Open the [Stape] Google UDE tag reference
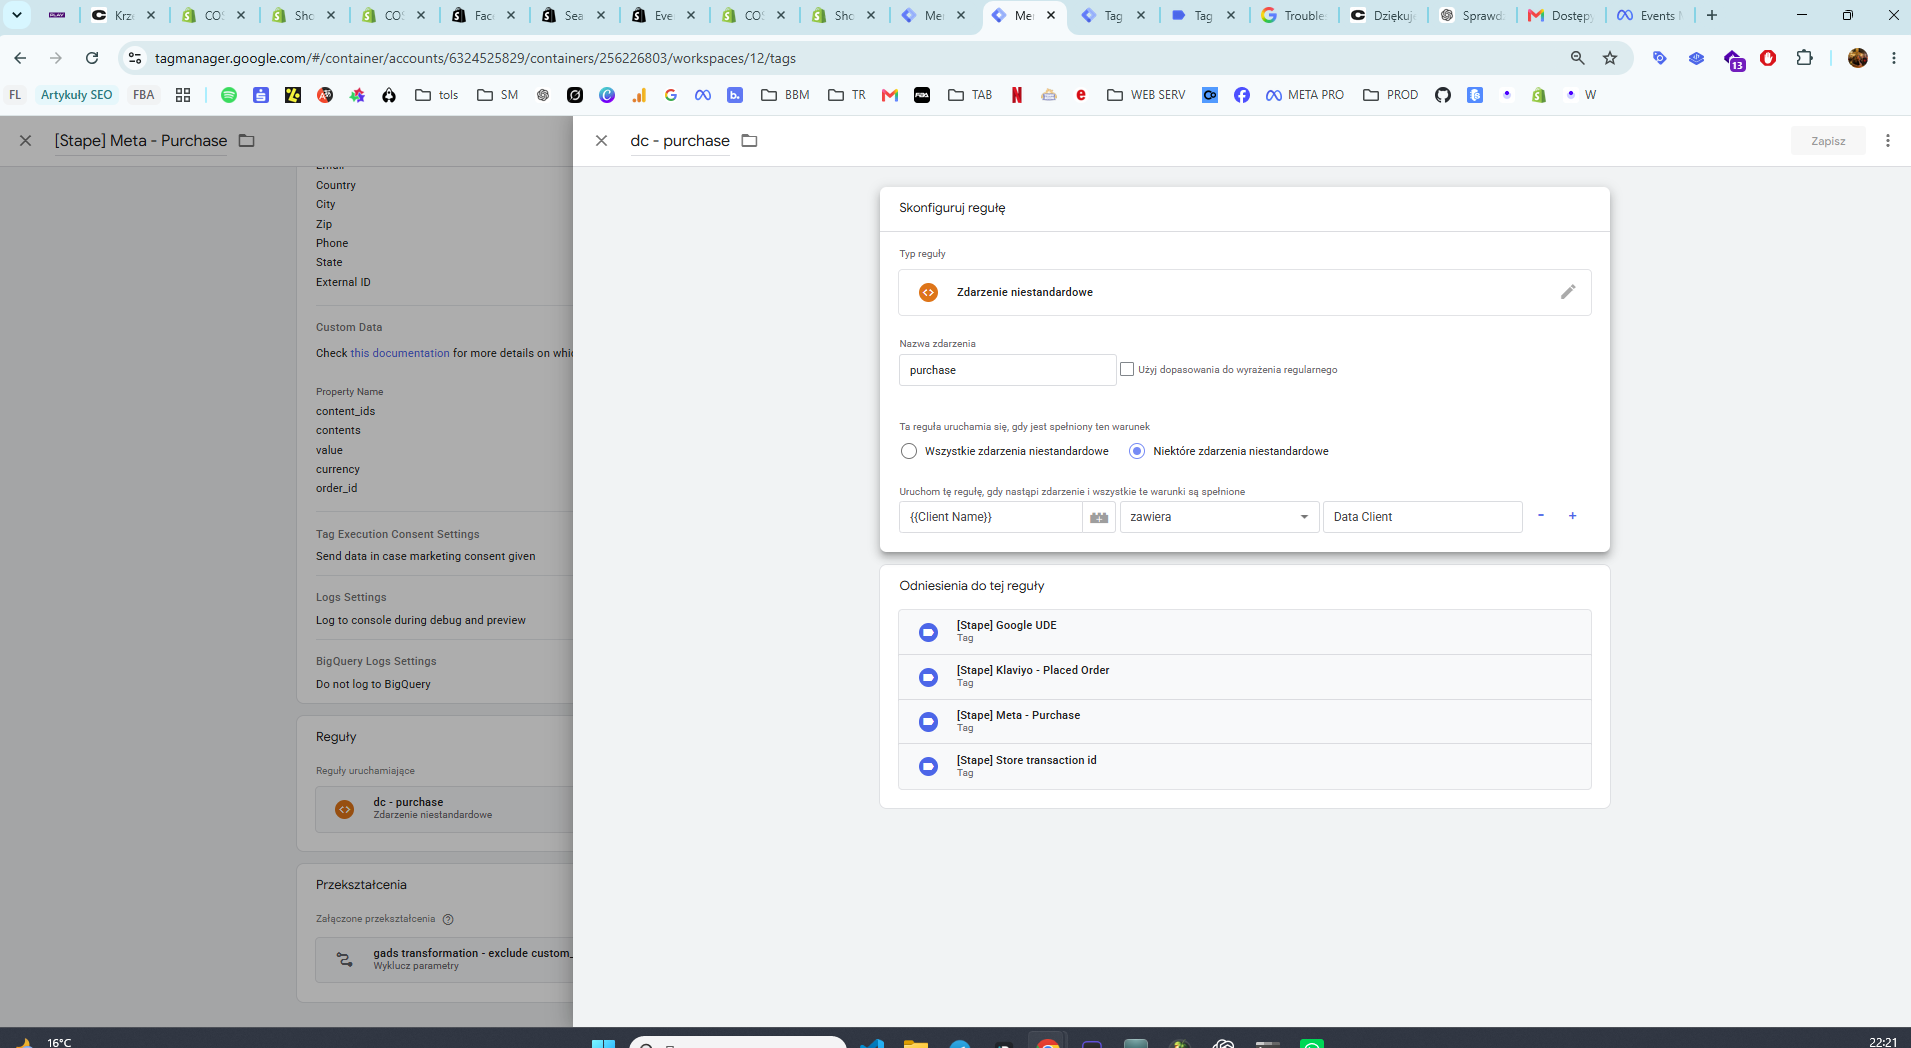The height and width of the screenshot is (1048, 1911). pos(1244,632)
